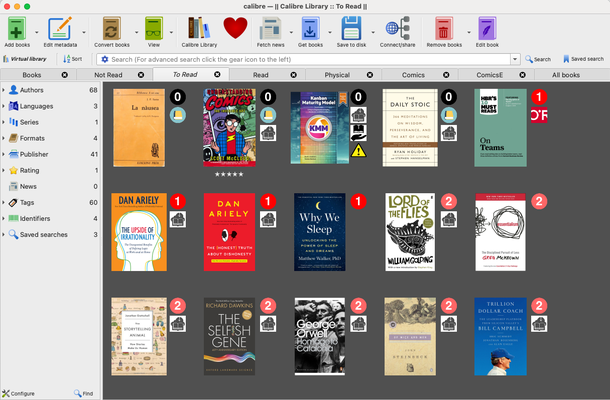Switch to the All books tab
Image resolution: width=610 pixels, height=400 pixels.
tap(566, 75)
